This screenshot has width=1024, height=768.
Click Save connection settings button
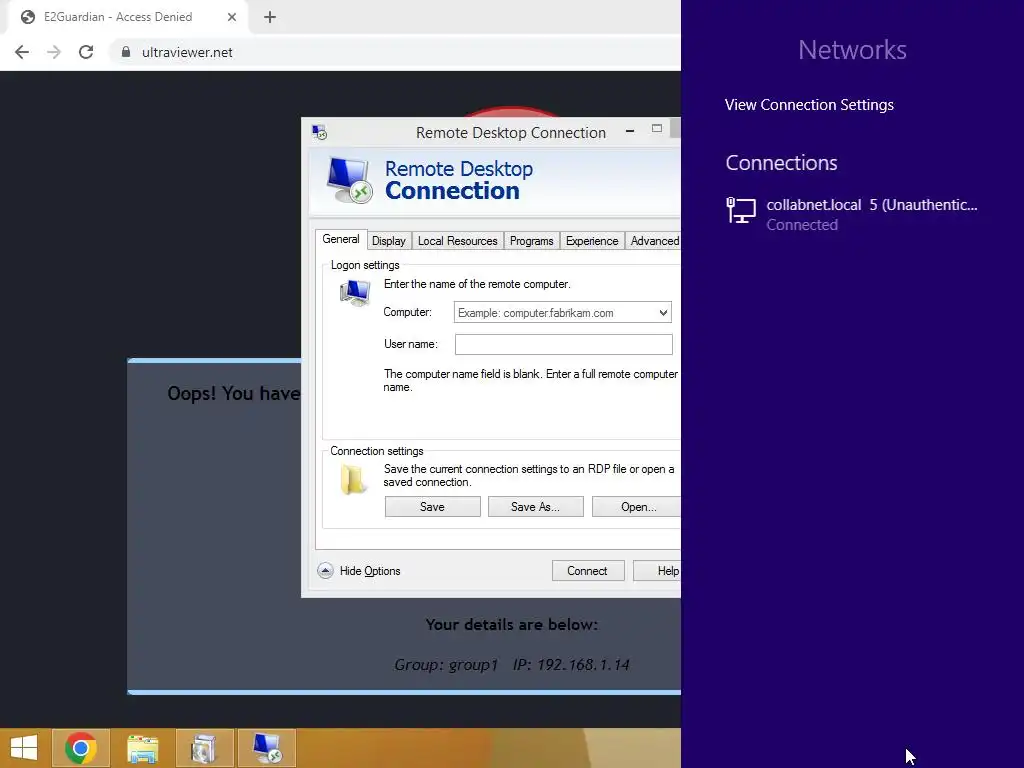pos(432,507)
